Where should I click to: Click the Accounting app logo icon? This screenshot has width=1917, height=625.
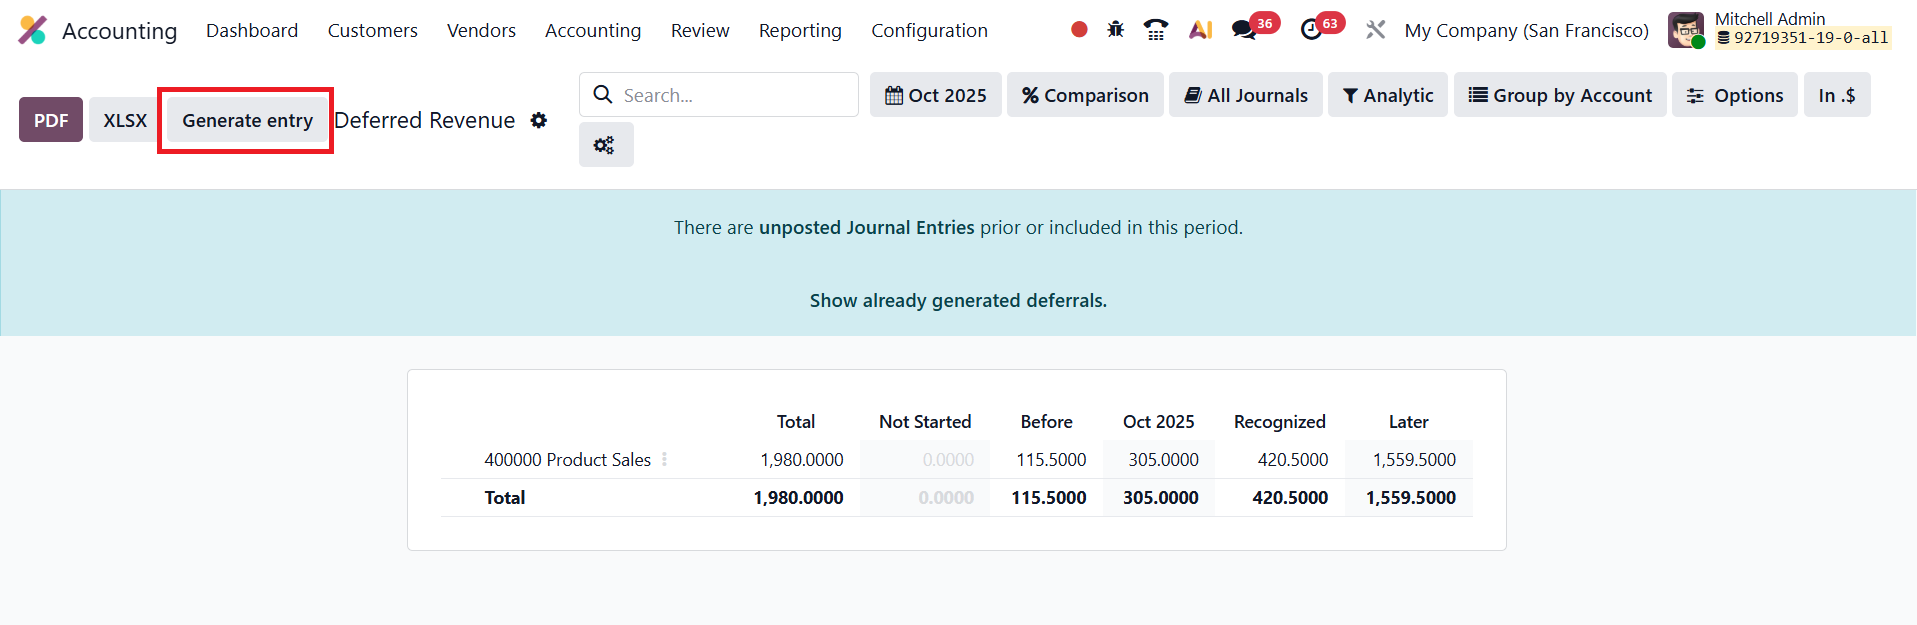pos(32,30)
